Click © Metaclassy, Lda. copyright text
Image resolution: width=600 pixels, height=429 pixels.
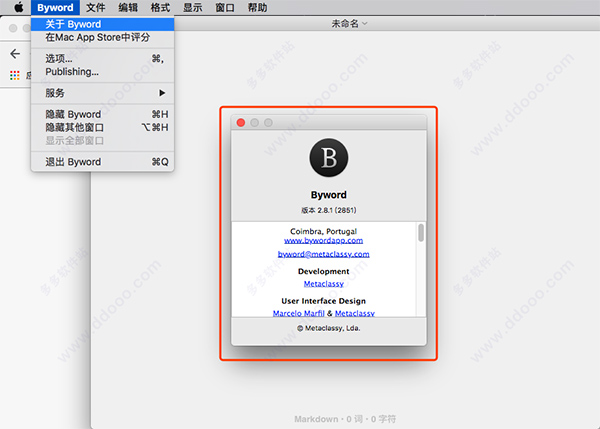329,328
